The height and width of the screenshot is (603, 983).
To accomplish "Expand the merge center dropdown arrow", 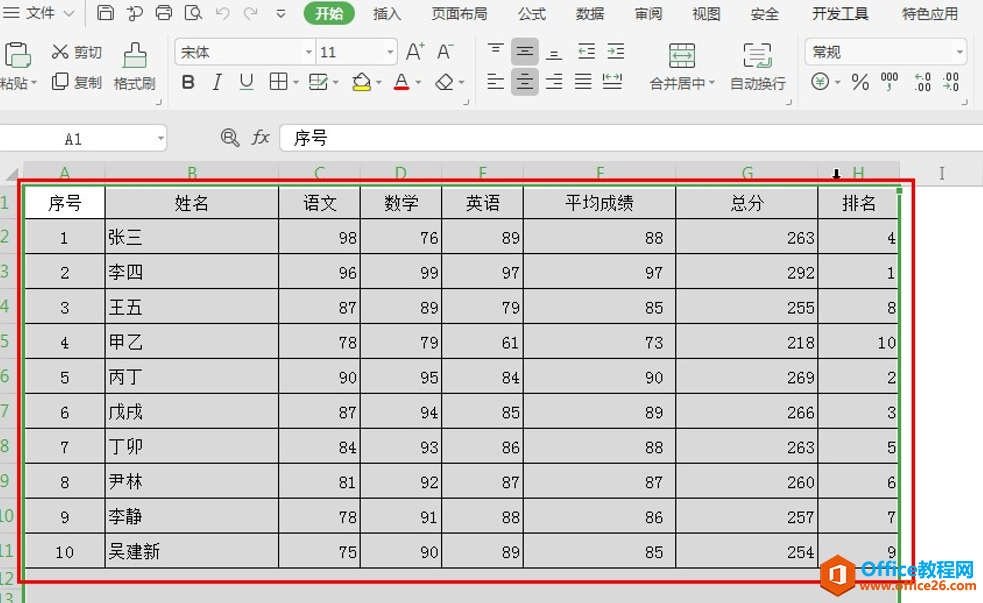I will pos(712,83).
